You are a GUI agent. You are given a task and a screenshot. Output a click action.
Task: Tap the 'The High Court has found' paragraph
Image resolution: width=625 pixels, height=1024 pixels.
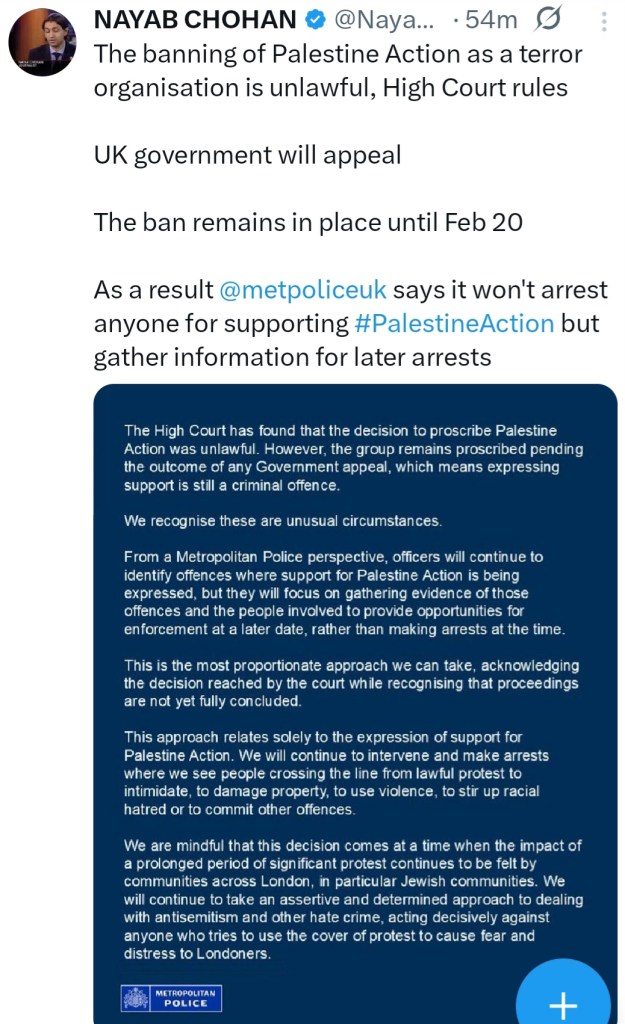pyautogui.click(x=353, y=458)
